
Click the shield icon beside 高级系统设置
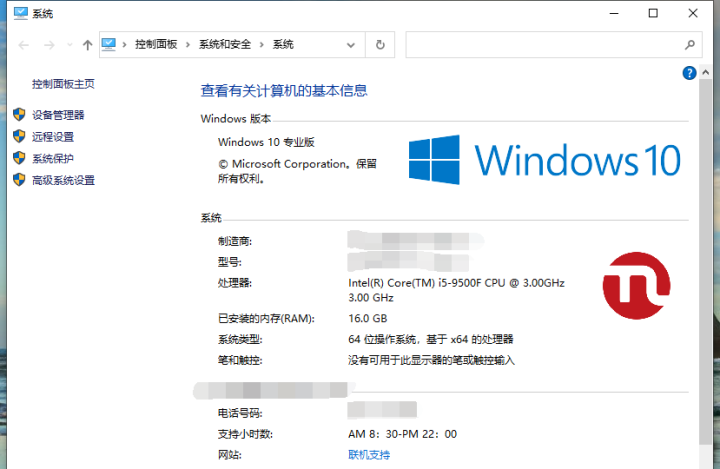pyautogui.click(x=19, y=180)
